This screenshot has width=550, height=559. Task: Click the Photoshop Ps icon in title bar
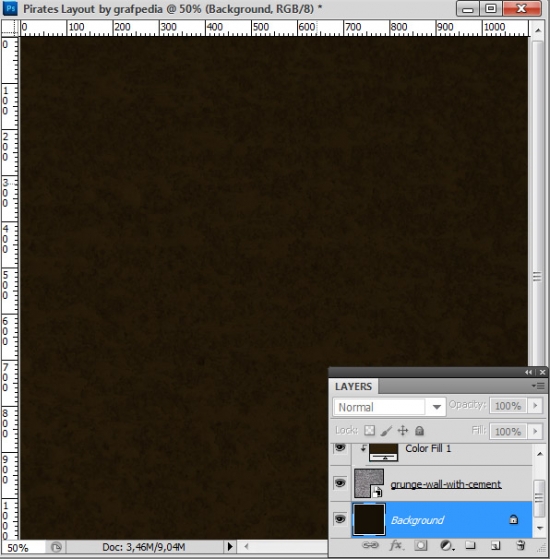[10, 8]
